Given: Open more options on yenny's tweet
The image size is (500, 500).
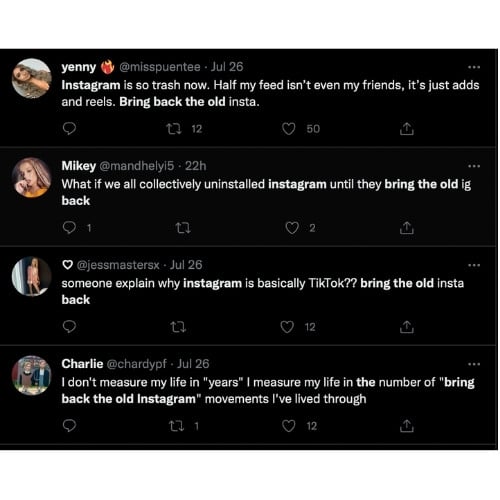Looking at the screenshot, I should point(474,67).
